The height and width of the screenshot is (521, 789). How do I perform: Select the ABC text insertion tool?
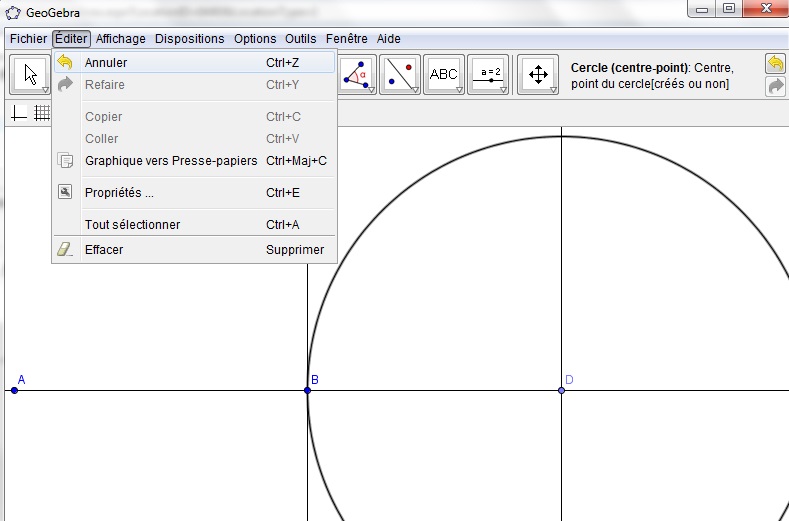coord(443,74)
